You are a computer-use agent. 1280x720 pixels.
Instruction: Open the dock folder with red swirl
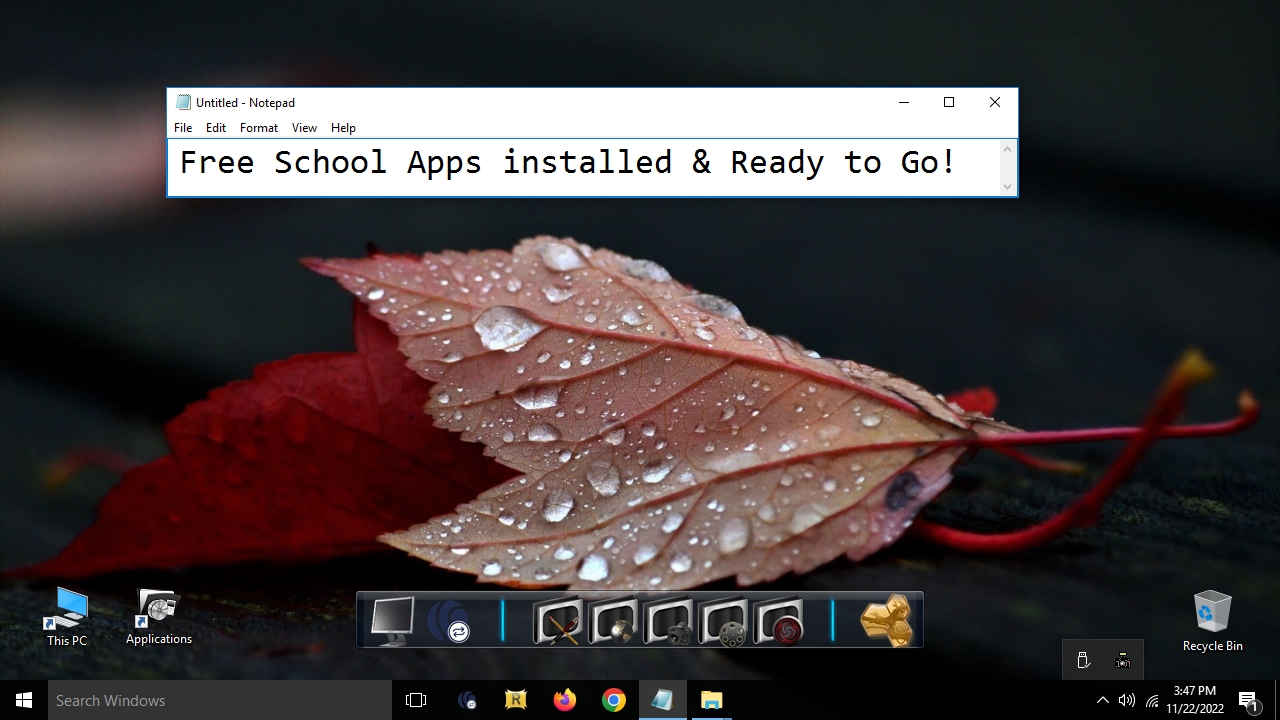tap(779, 622)
